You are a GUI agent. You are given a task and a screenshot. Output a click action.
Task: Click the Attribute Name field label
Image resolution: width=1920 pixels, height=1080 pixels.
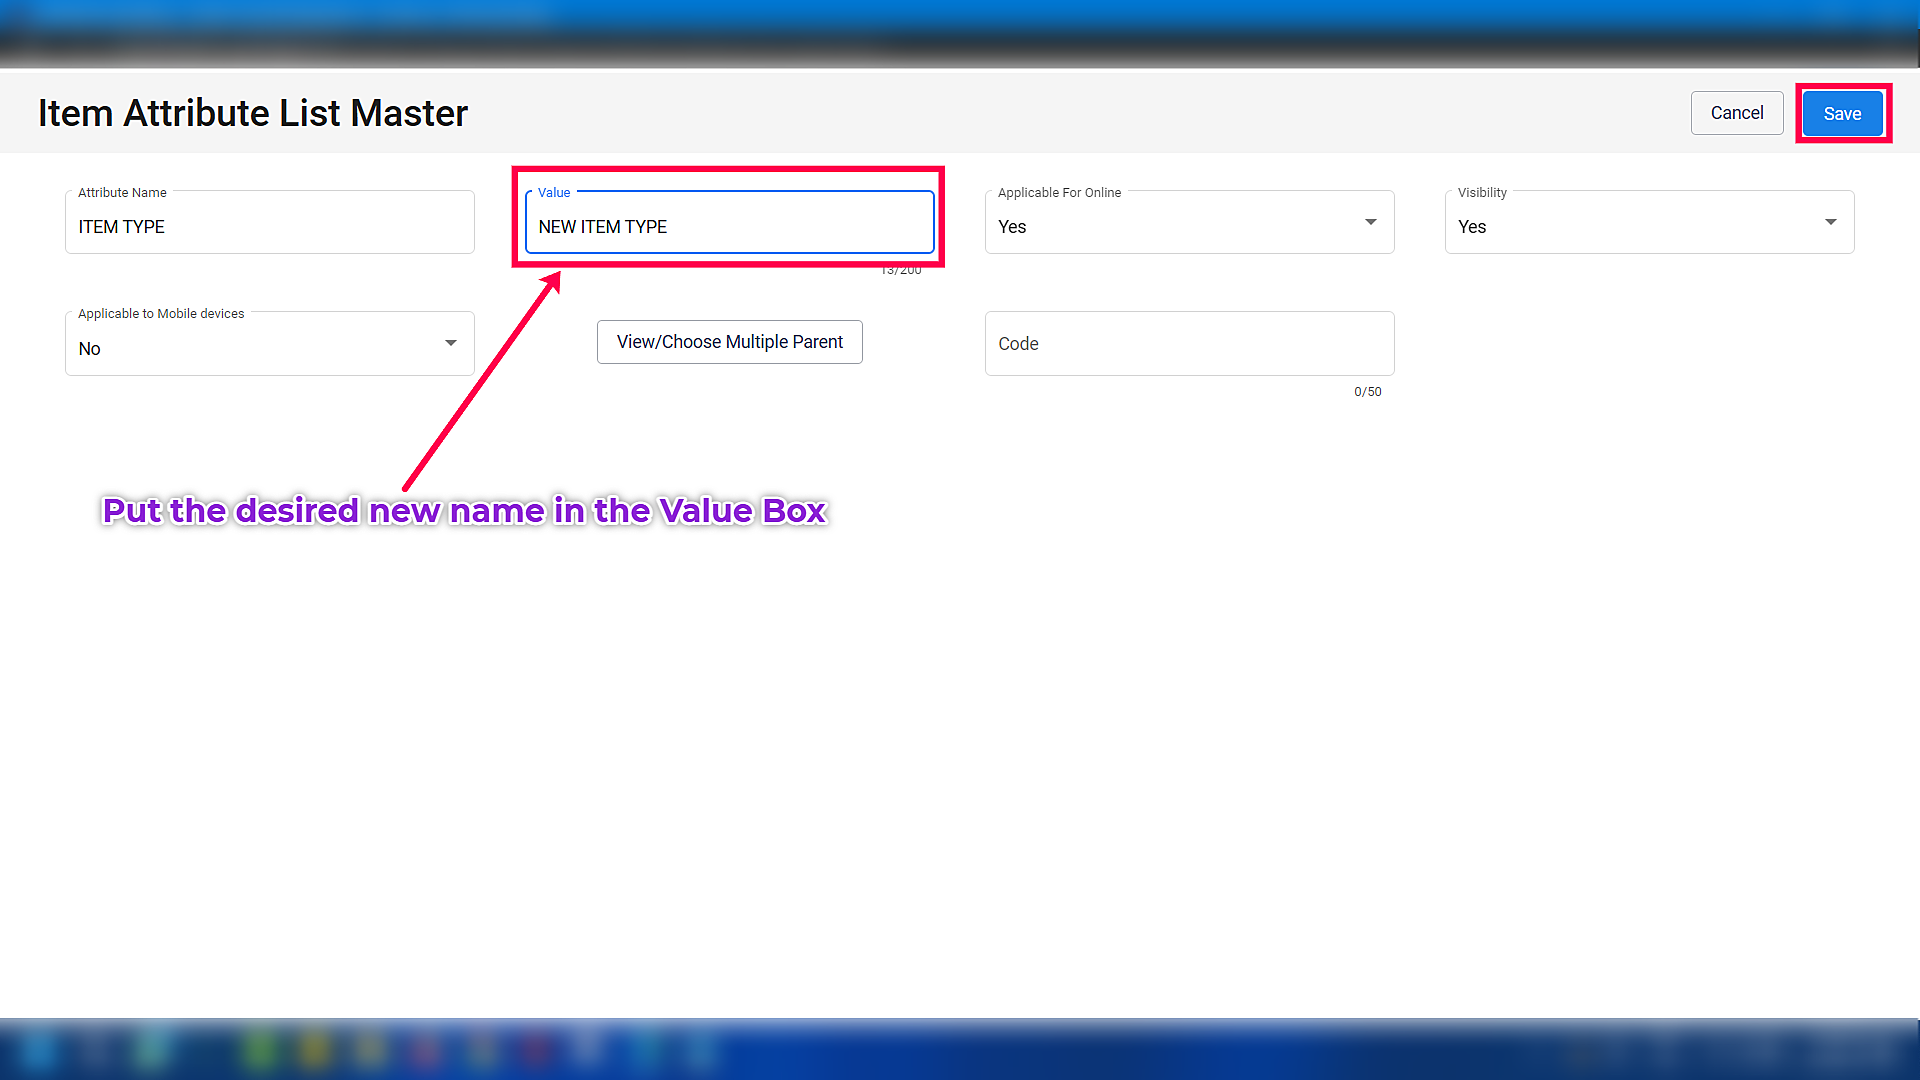122,193
